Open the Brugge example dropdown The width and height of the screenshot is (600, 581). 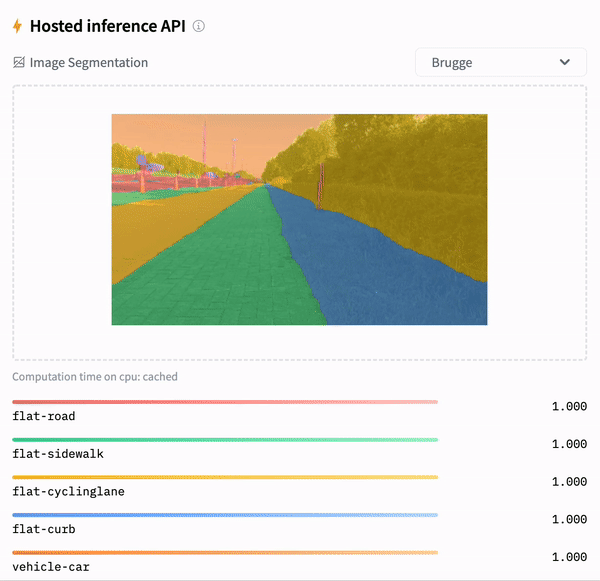500,62
